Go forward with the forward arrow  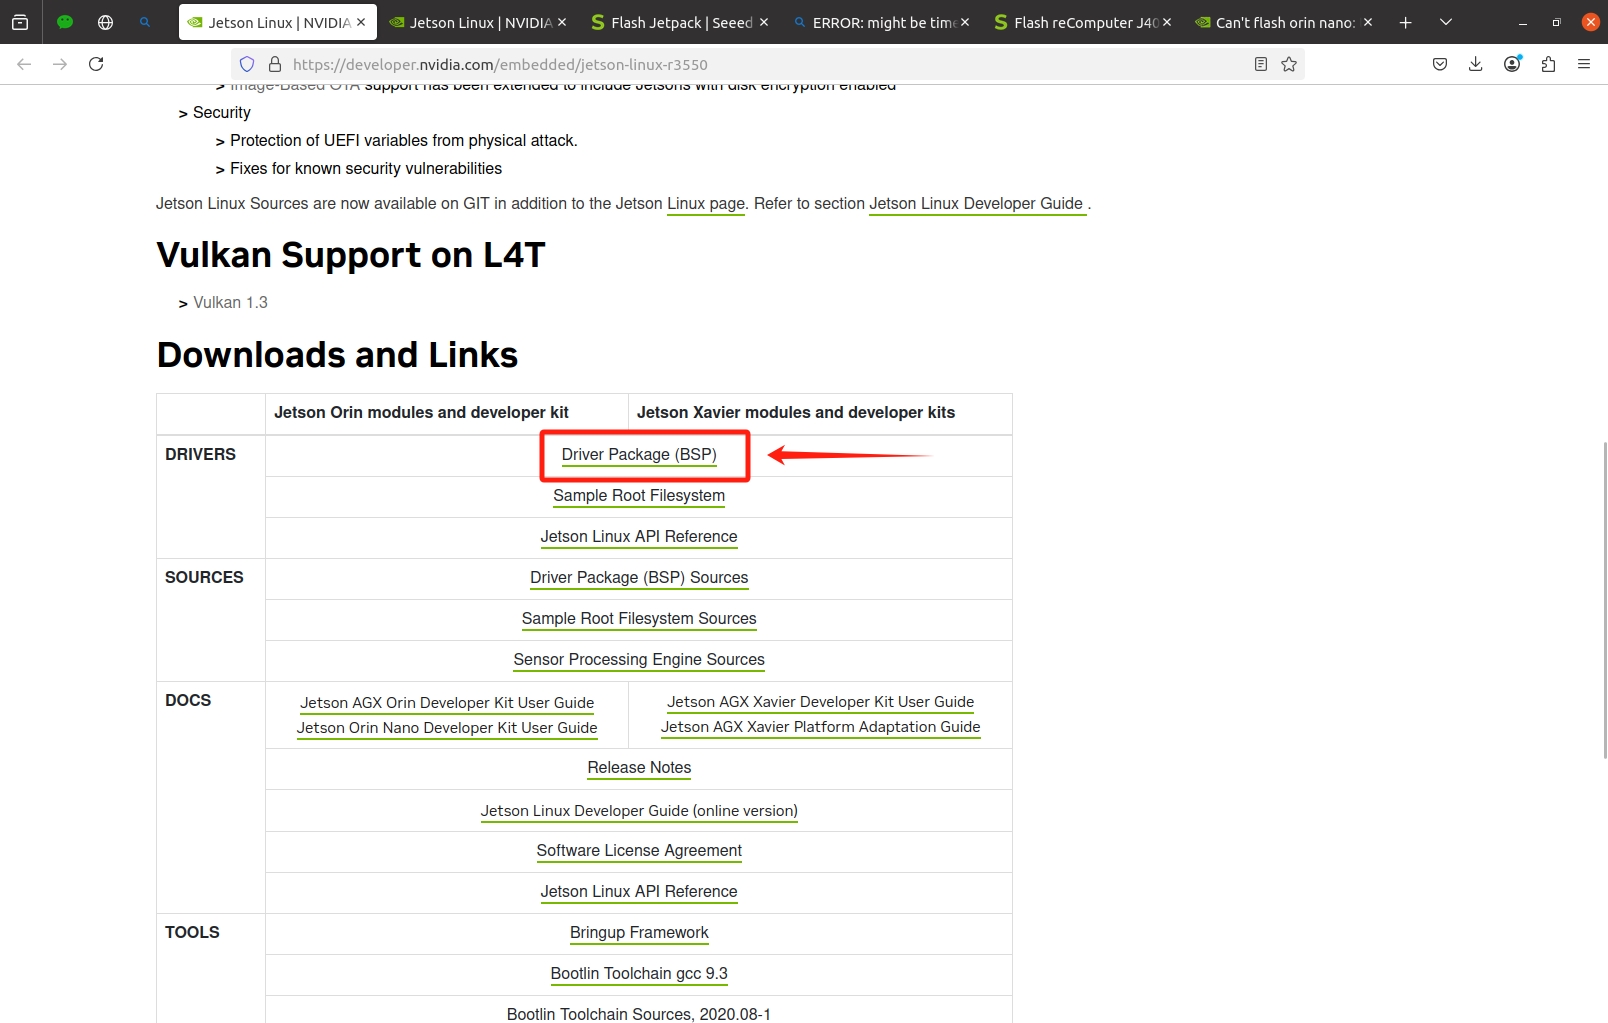pos(60,64)
